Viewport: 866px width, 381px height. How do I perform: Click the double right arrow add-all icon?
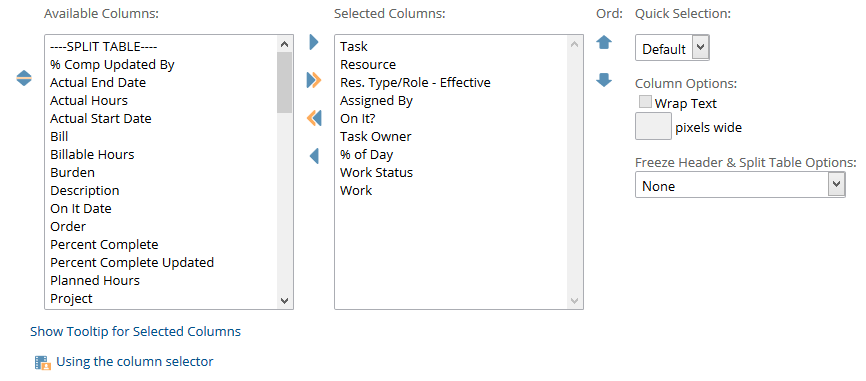click(x=314, y=80)
